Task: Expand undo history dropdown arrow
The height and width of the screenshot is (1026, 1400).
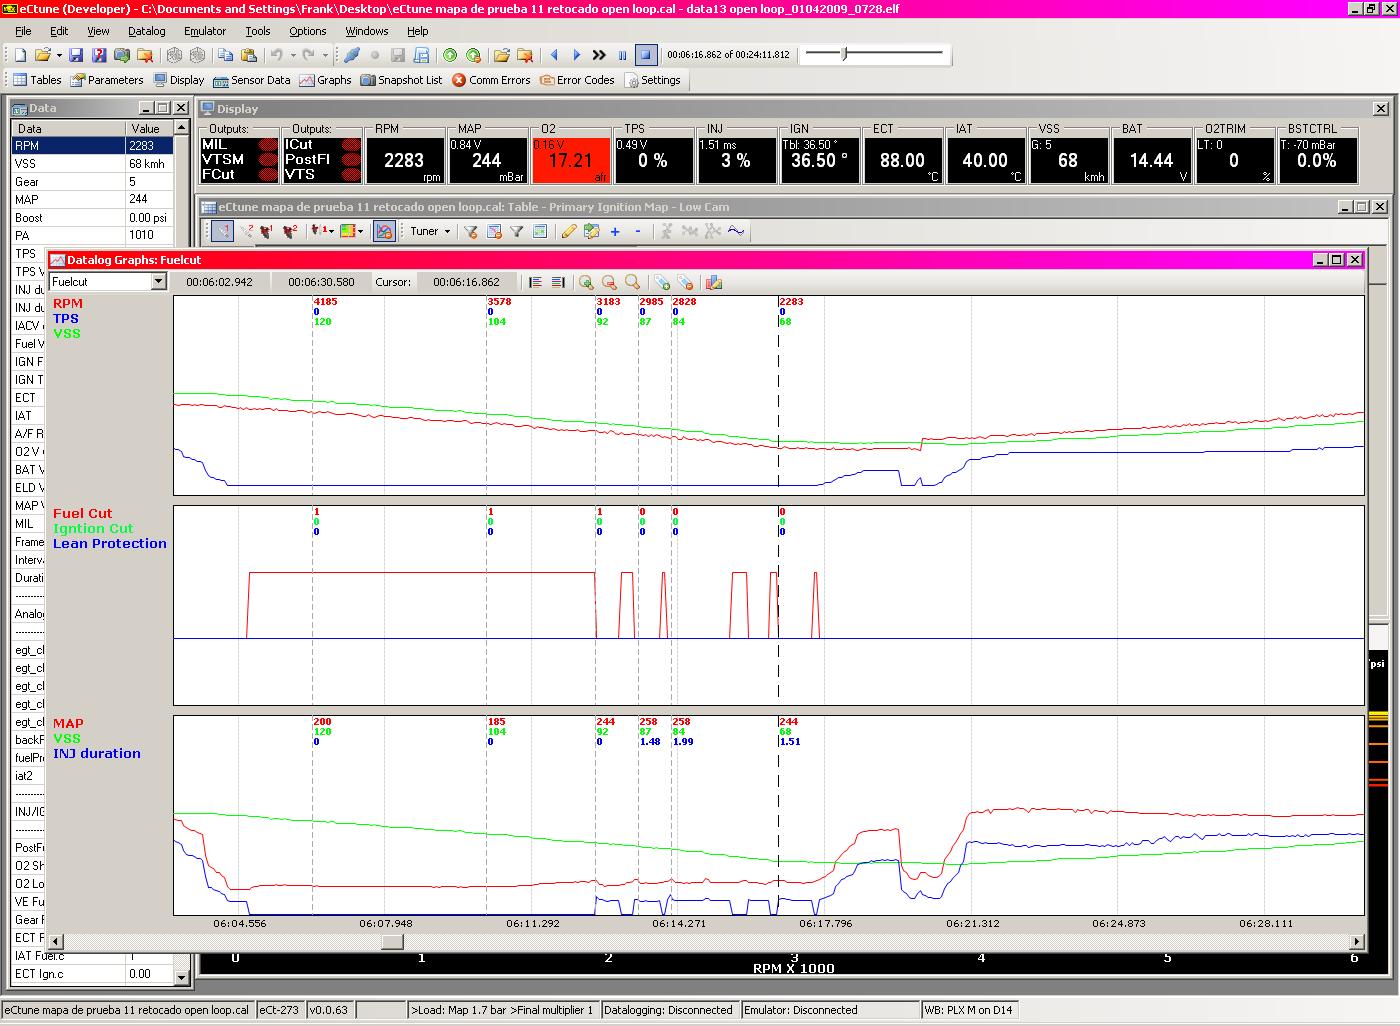Action: (293, 55)
